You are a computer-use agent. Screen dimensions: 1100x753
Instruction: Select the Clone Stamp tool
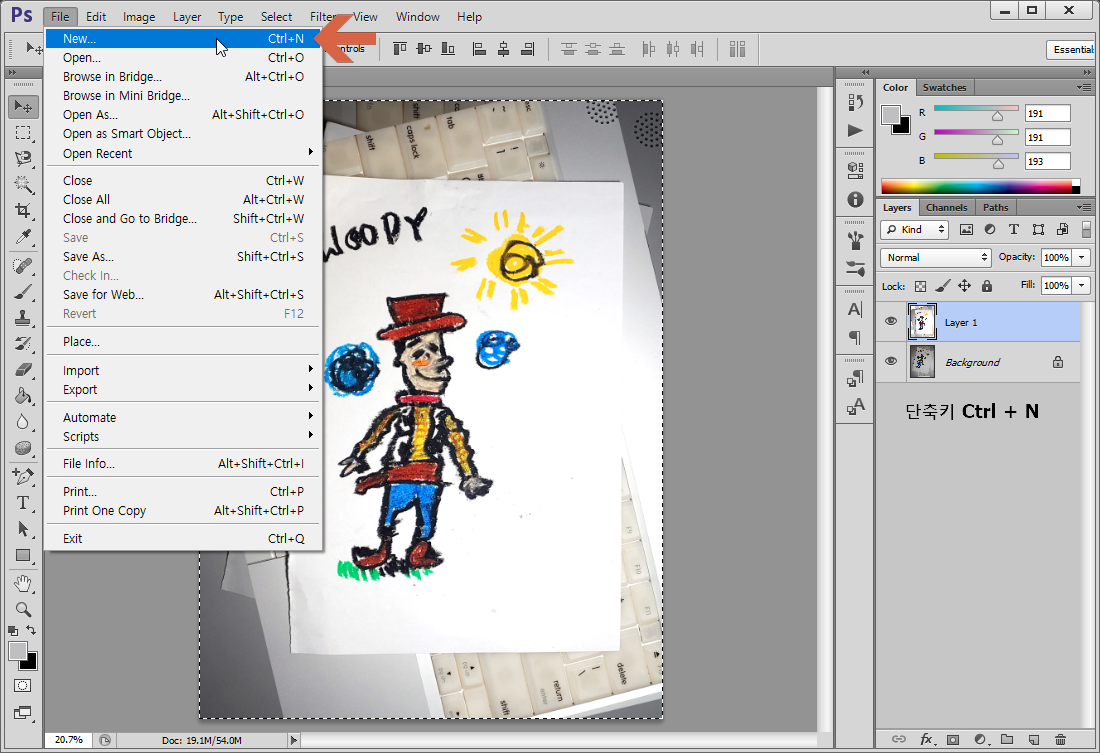(x=23, y=318)
